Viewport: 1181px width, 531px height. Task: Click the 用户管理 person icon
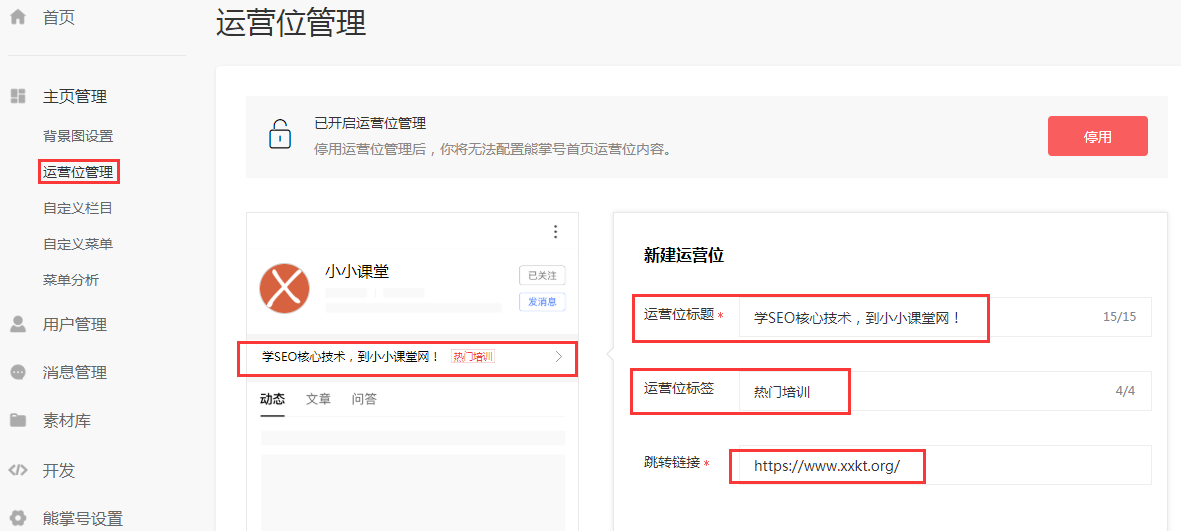[x=17, y=324]
